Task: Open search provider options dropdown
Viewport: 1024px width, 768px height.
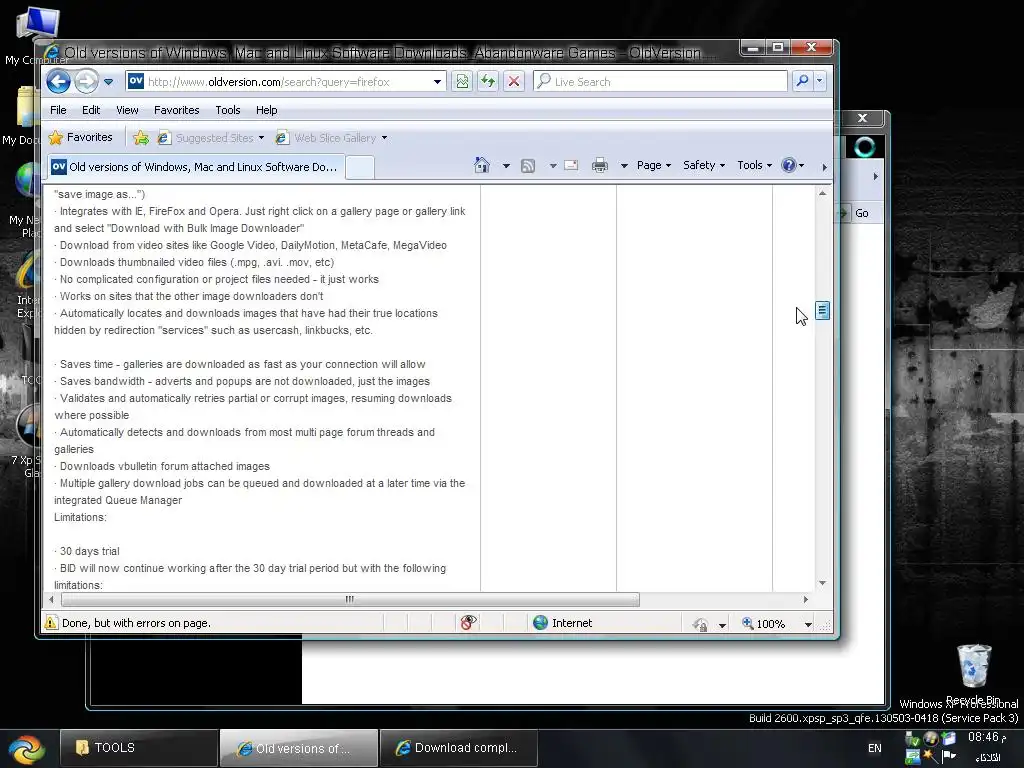Action: (x=820, y=81)
